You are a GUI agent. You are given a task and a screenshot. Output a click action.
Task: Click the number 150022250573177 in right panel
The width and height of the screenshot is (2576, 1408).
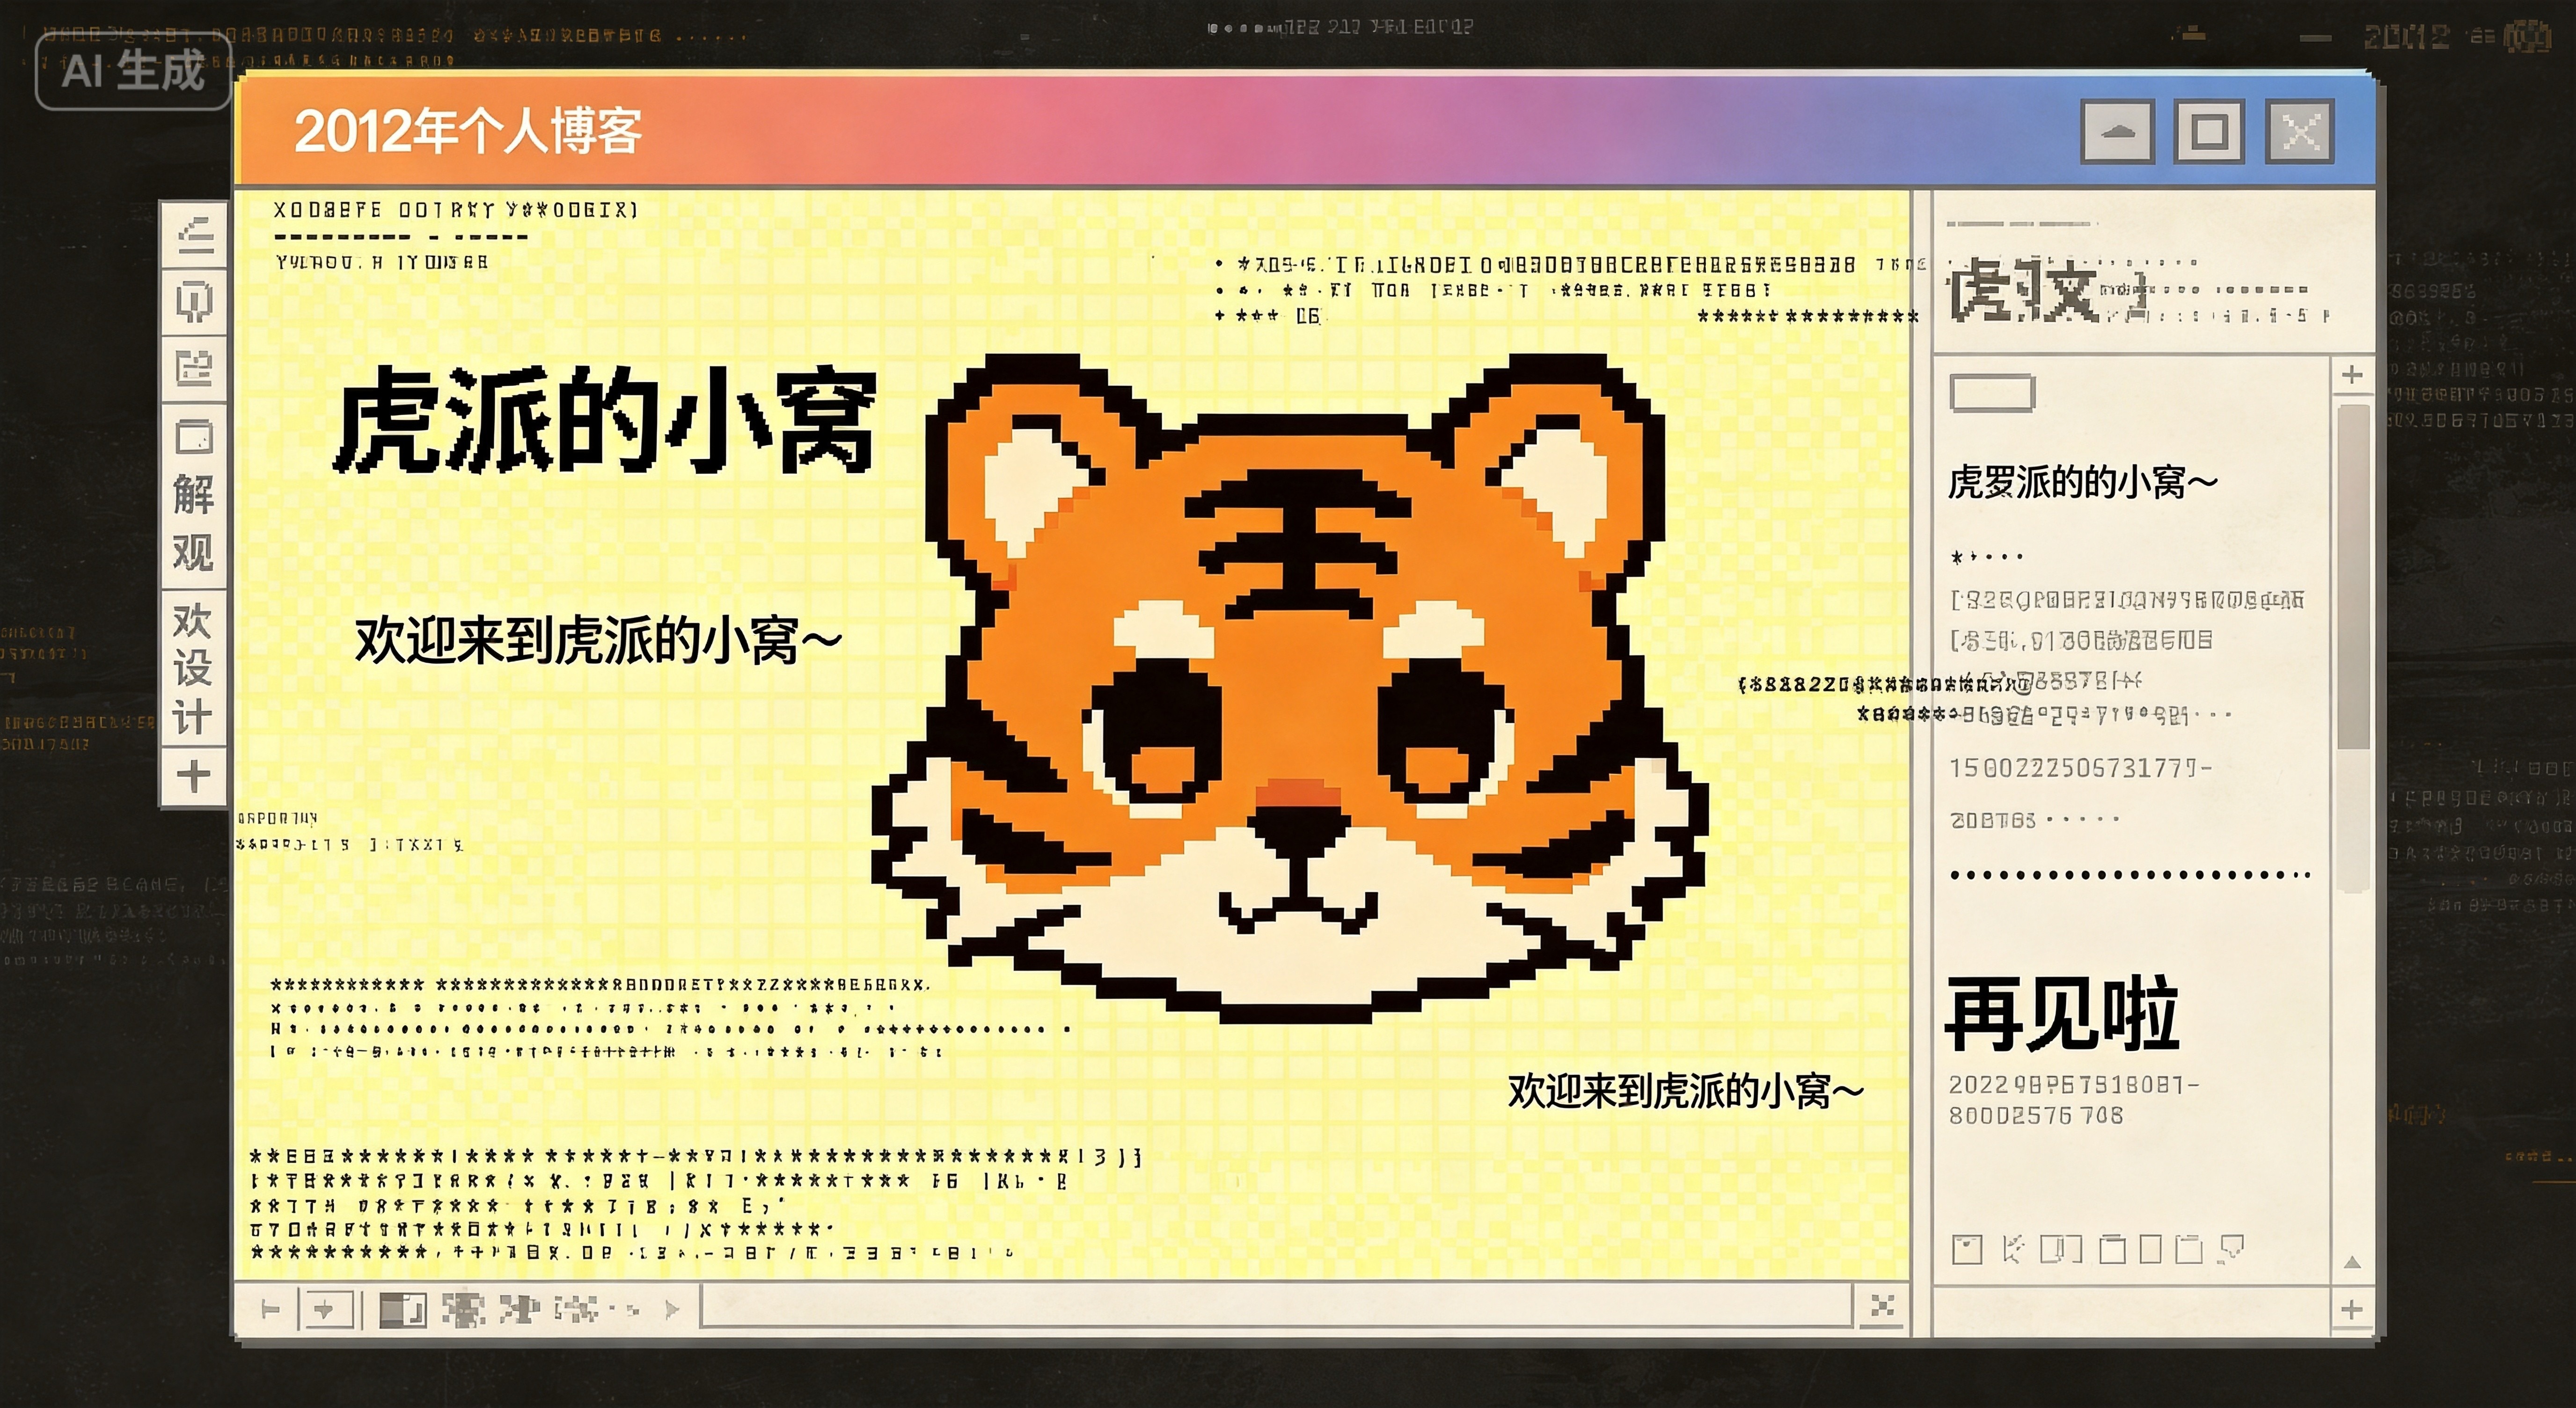coord(2080,768)
